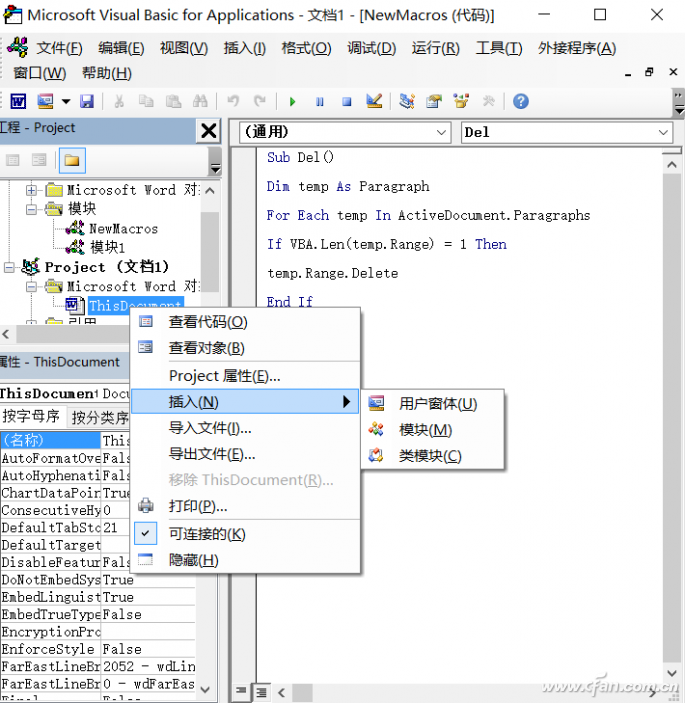Click the Reset (stop) toolbar icon
685x703 pixels.
point(346,101)
